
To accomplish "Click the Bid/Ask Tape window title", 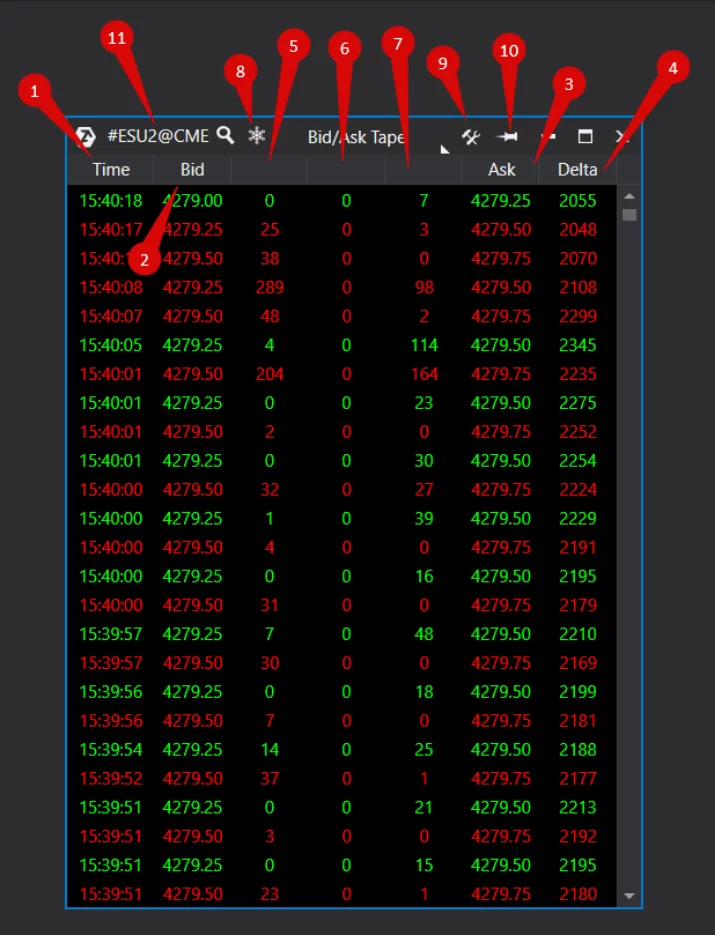I will point(355,137).
